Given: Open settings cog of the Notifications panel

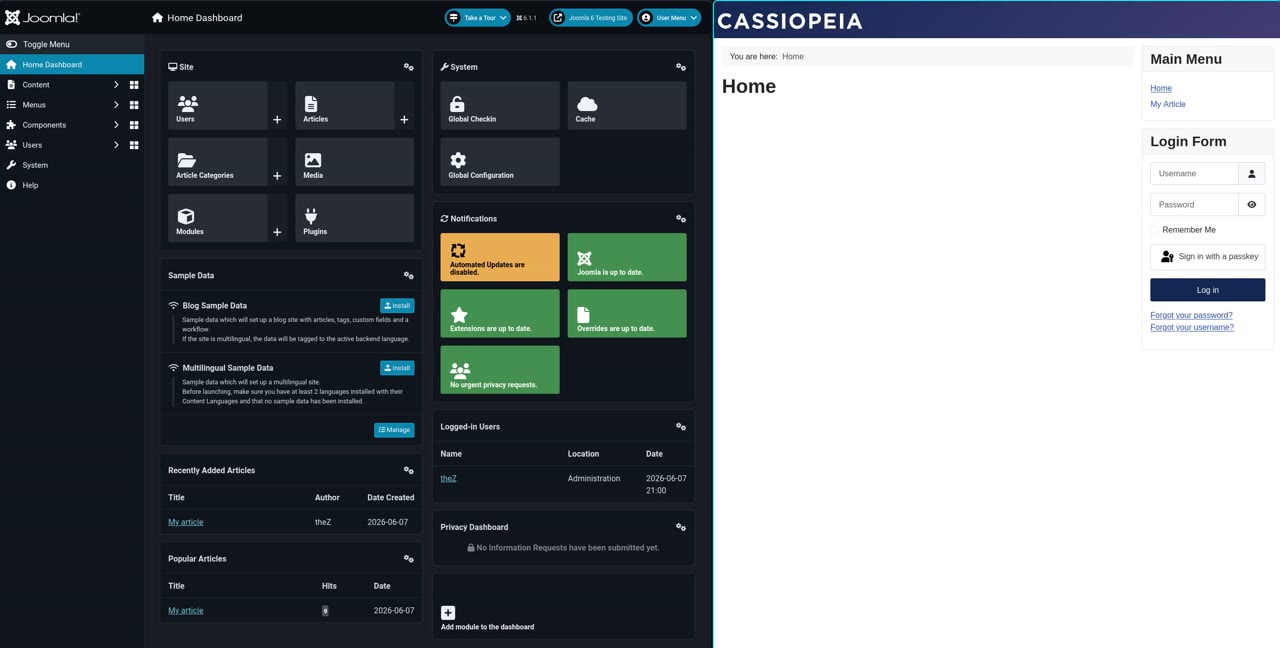Looking at the screenshot, I should [681, 219].
